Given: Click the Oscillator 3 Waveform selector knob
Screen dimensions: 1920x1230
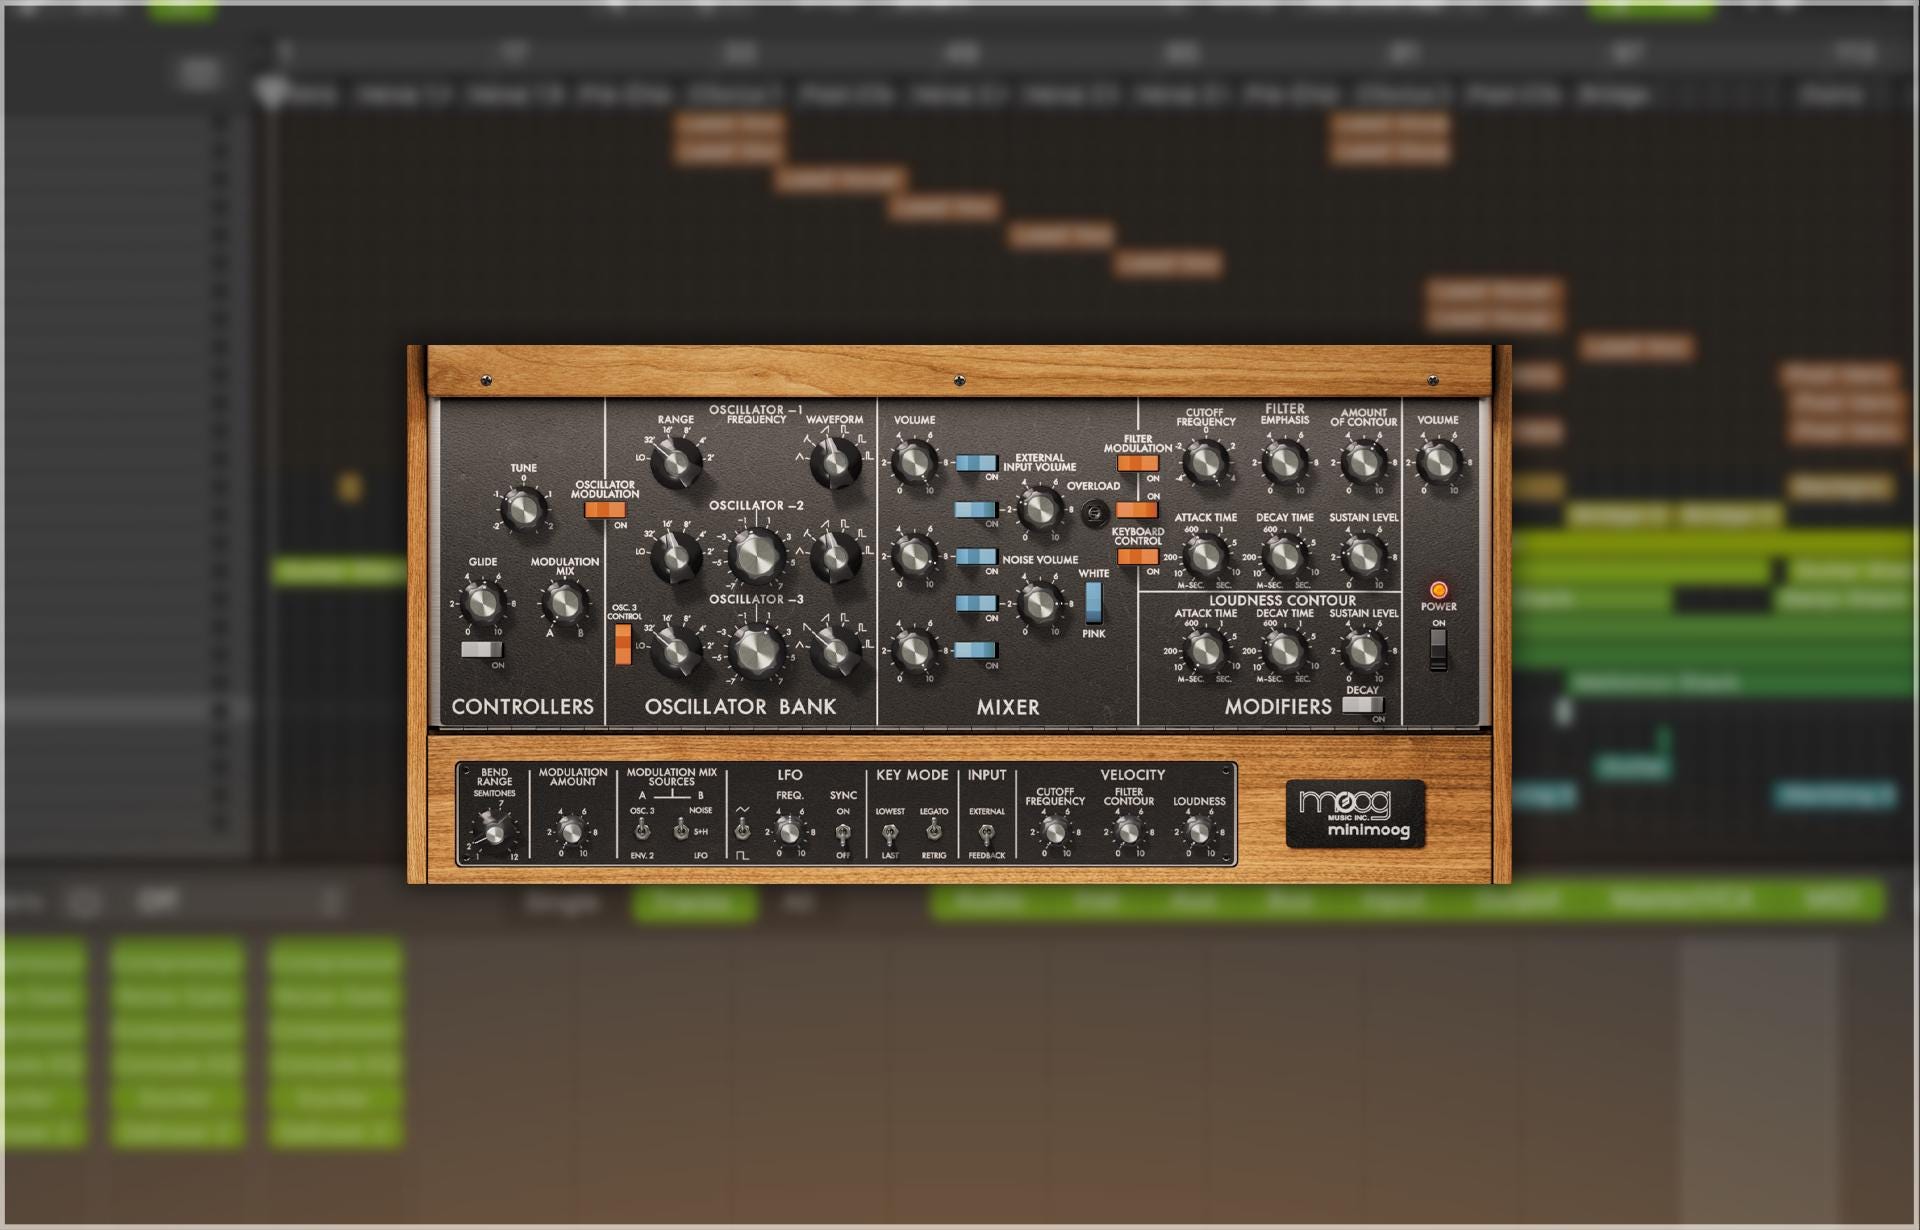Looking at the screenshot, I should [x=834, y=651].
